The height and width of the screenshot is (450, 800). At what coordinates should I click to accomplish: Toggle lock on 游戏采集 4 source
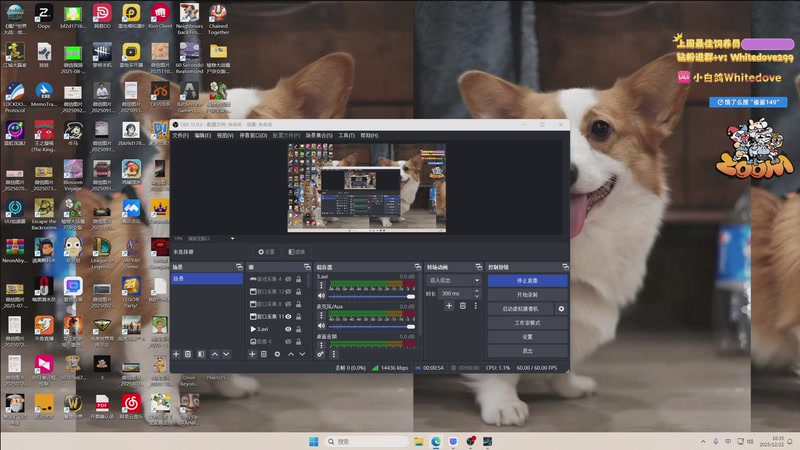pos(298,279)
